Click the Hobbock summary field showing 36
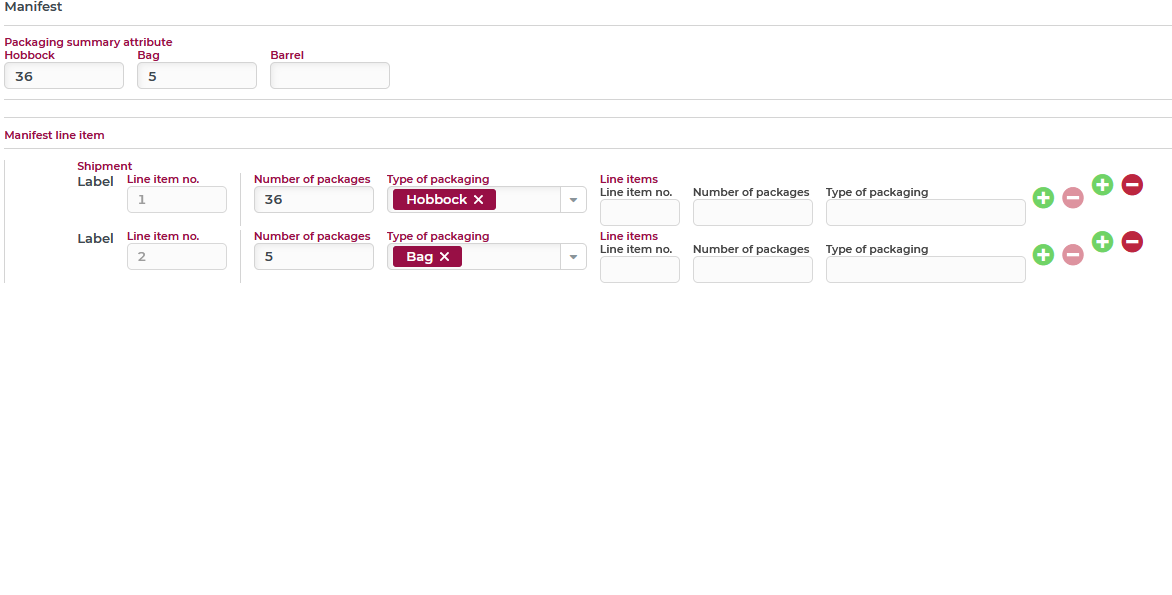Screen dimensions: 1172x595 [x=64, y=75]
